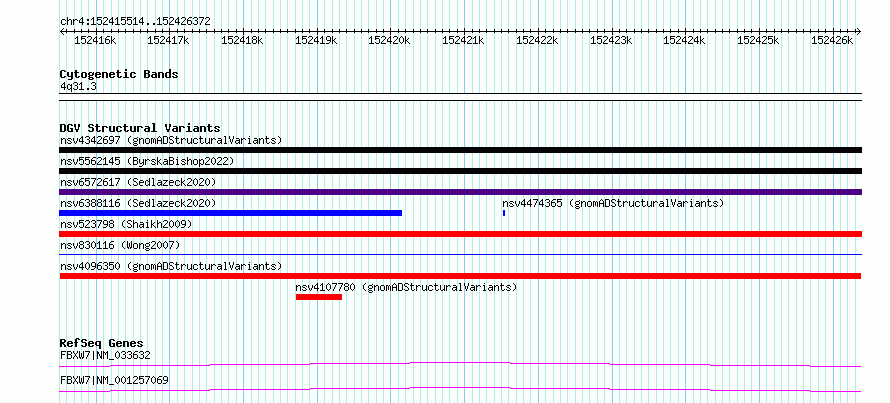The height and width of the screenshot is (403, 890).
Task: Open the nsv523798 (Shaikh2009) label
Action: tap(126, 224)
